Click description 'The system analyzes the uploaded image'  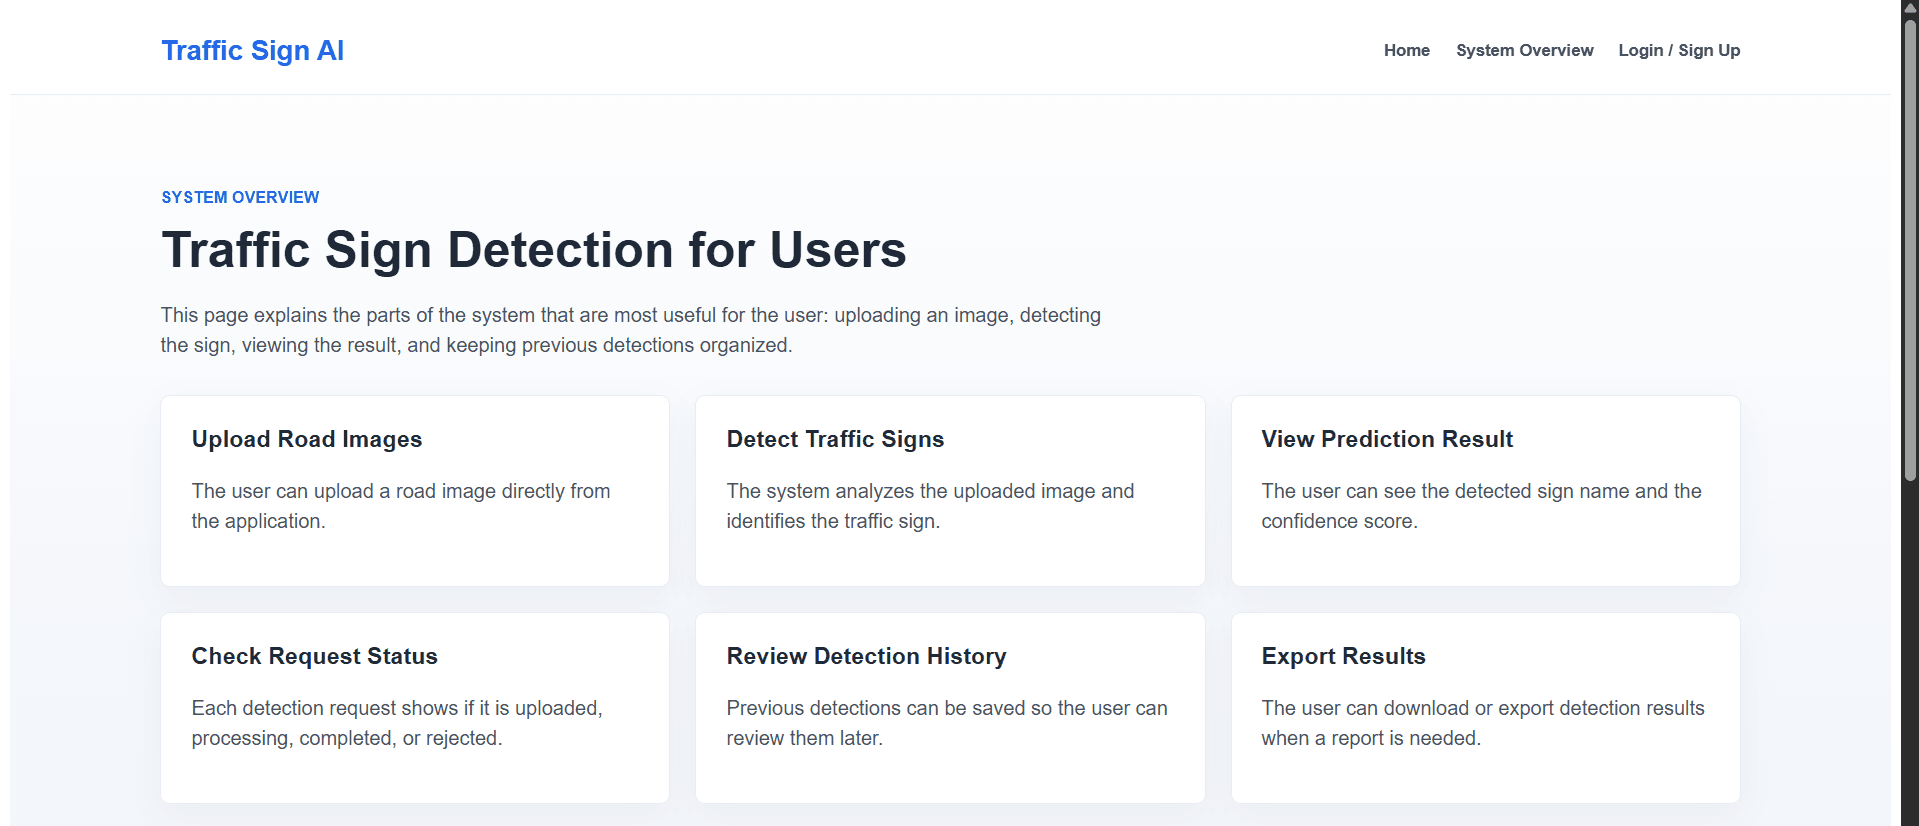(x=930, y=506)
